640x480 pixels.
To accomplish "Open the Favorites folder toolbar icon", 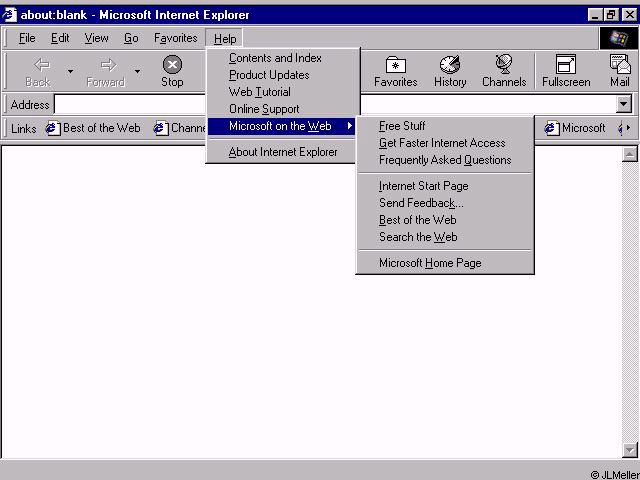I will (396, 66).
